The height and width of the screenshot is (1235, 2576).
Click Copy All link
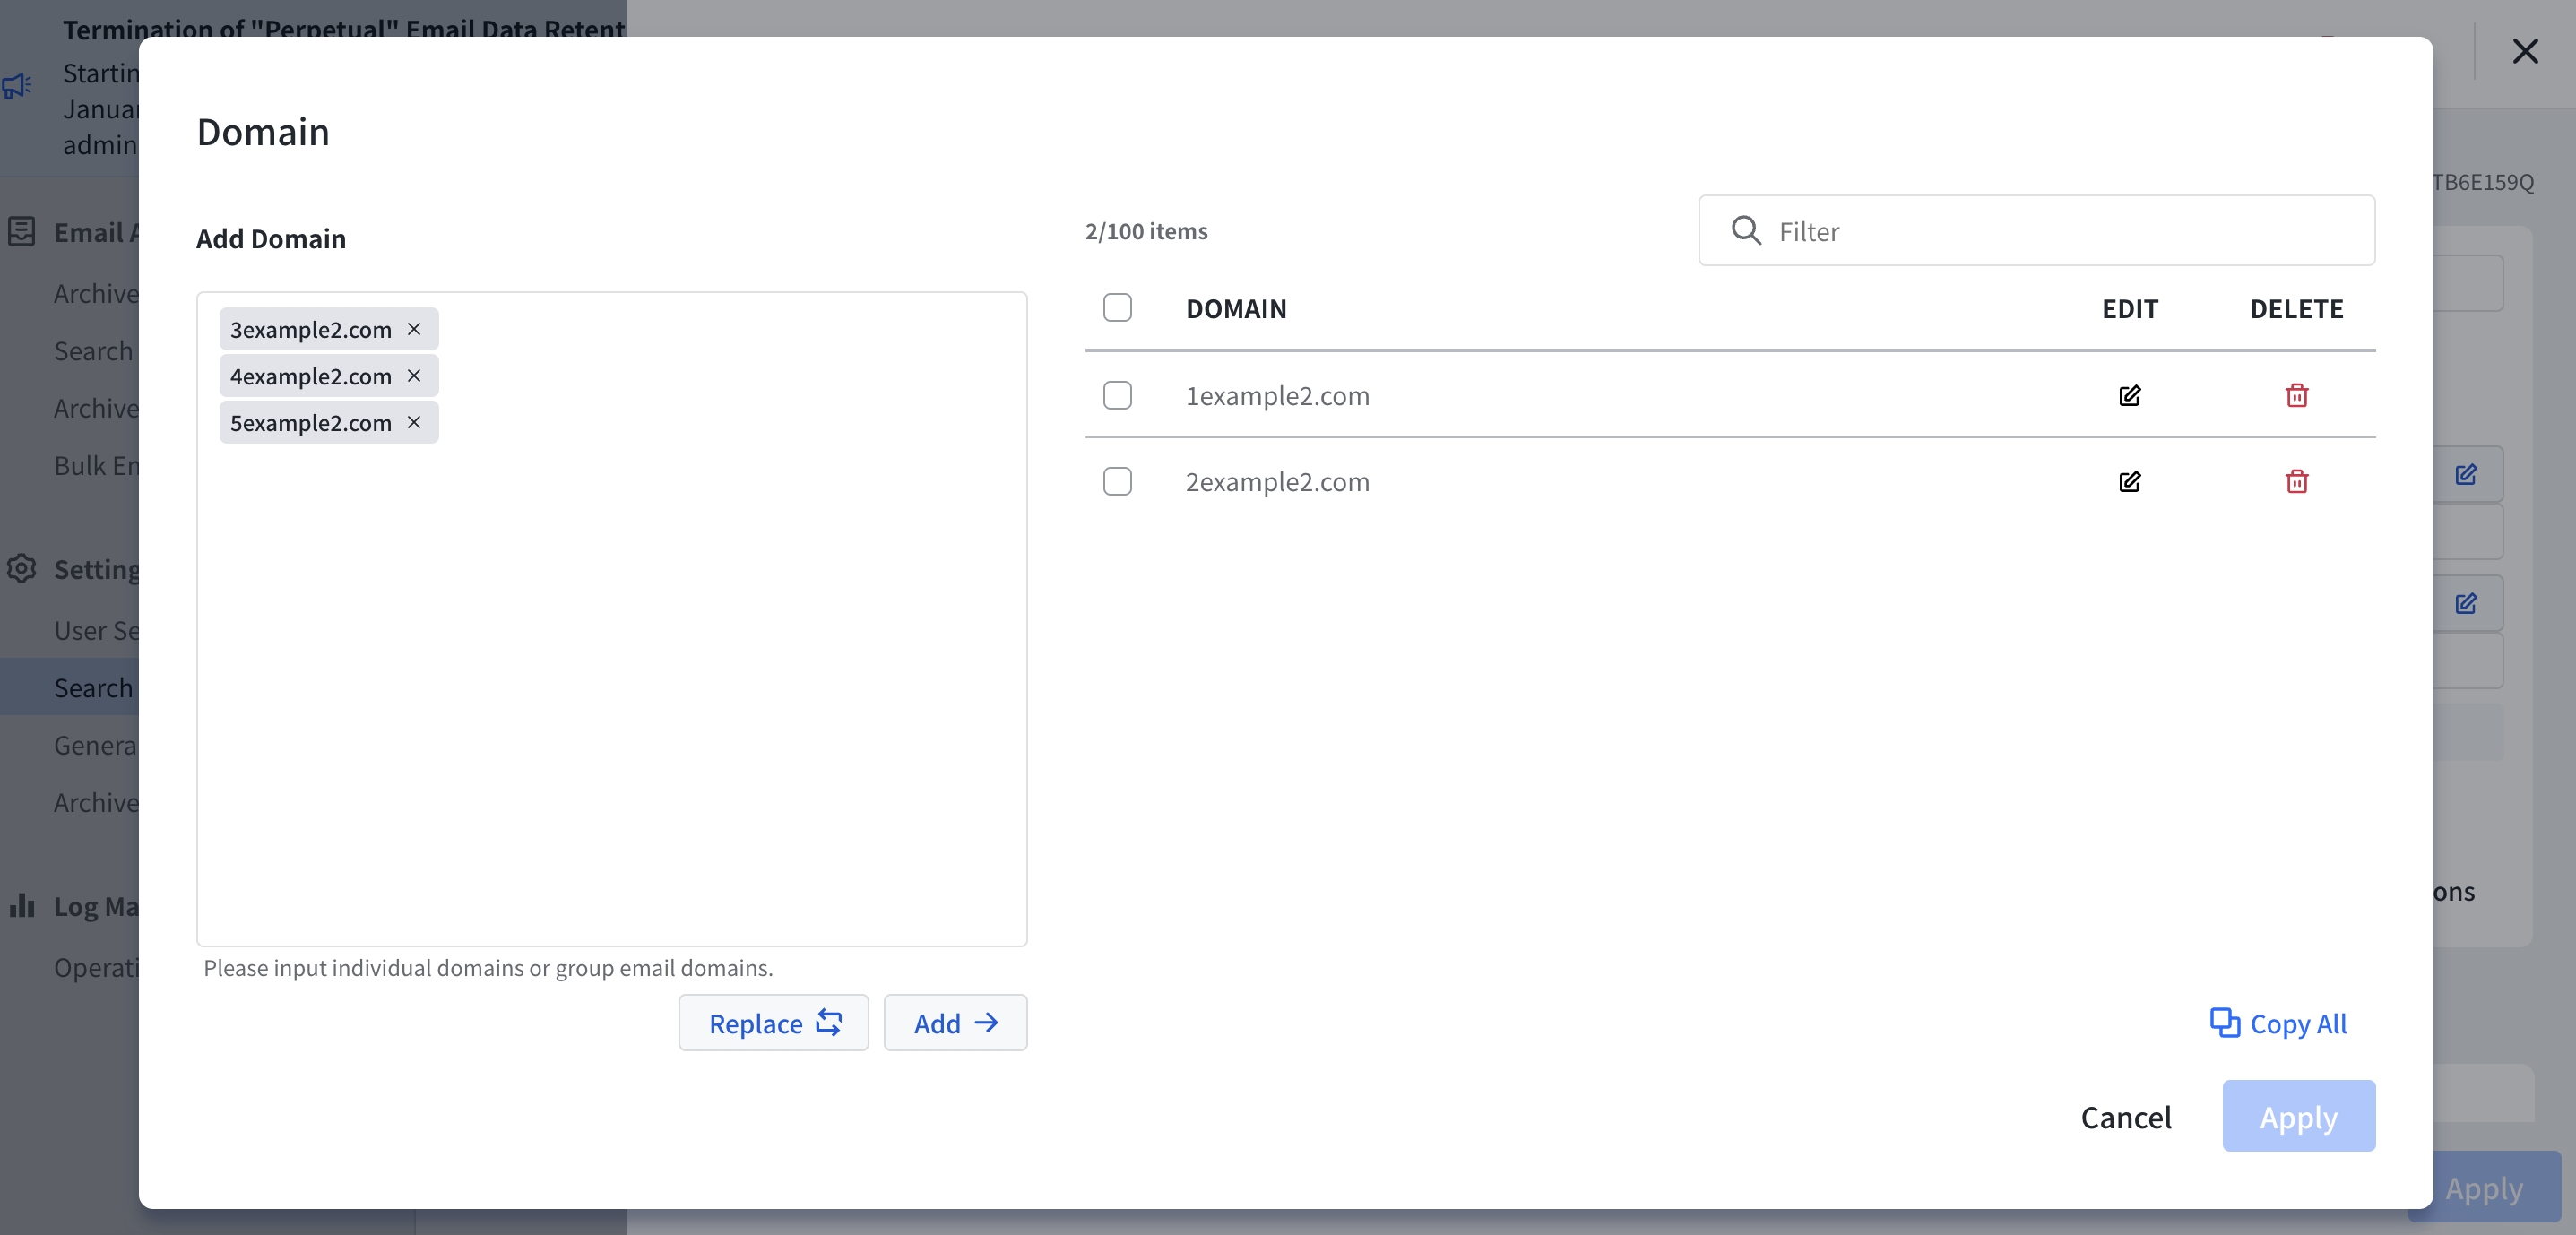click(2278, 1023)
